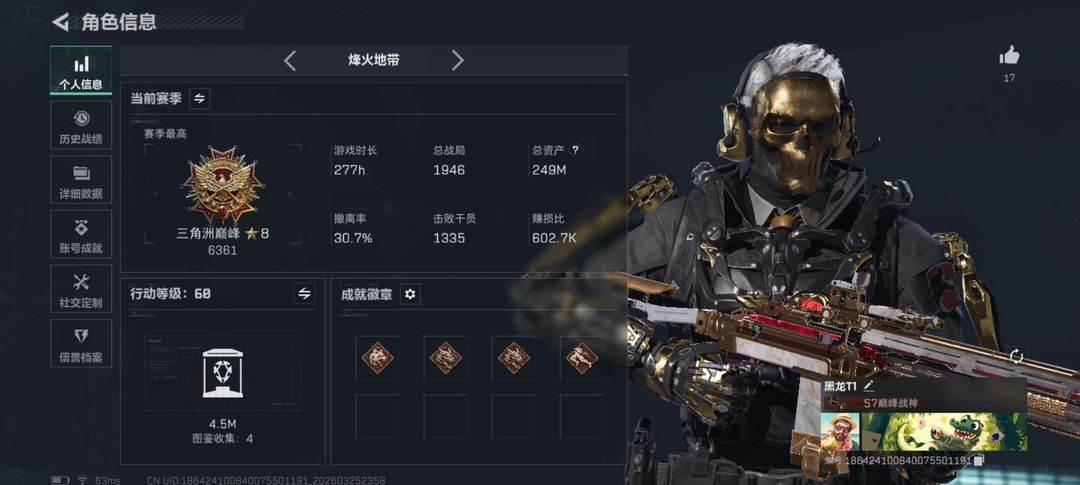Open settings gear next to 成就徽章
The image size is (1080, 485).
(x=410, y=294)
